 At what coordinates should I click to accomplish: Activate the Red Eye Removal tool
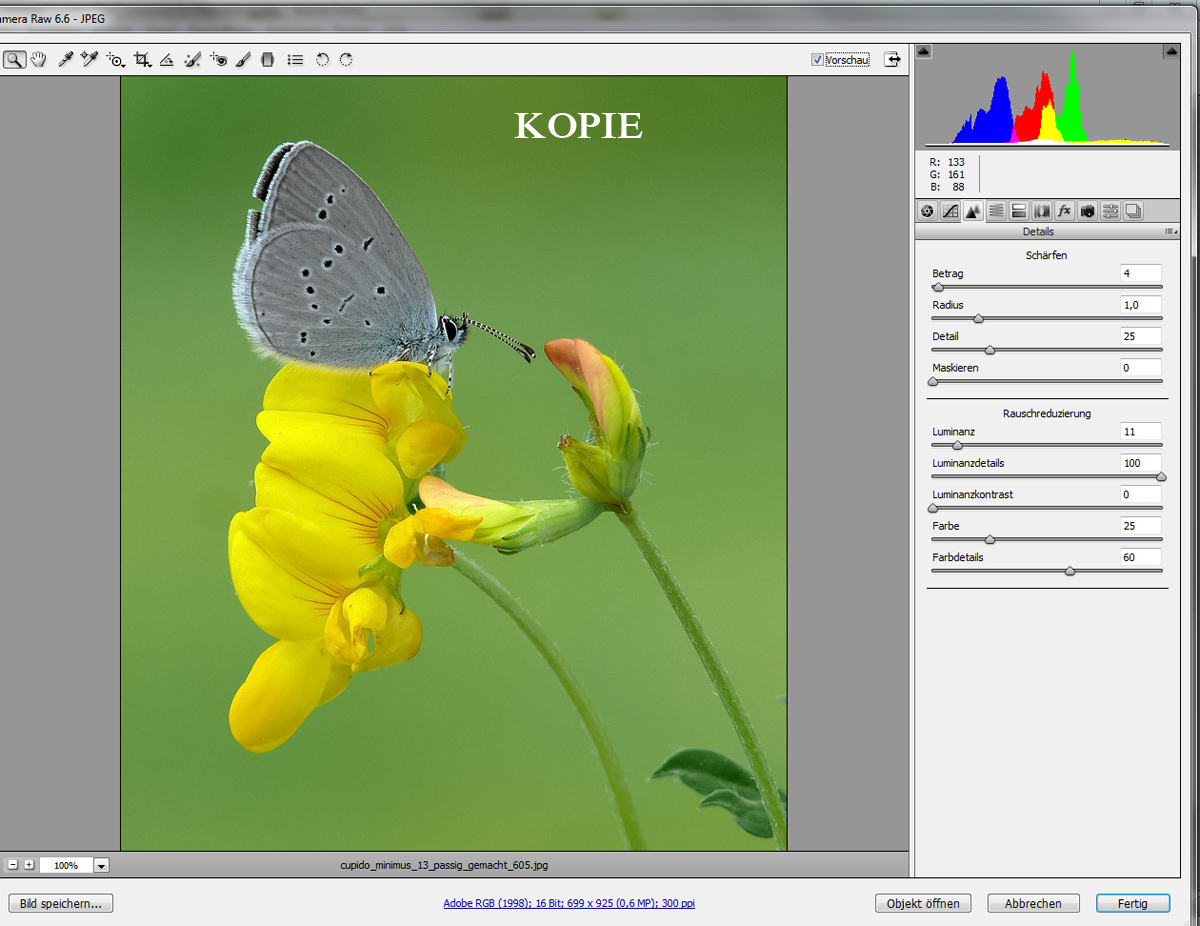click(x=219, y=60)
